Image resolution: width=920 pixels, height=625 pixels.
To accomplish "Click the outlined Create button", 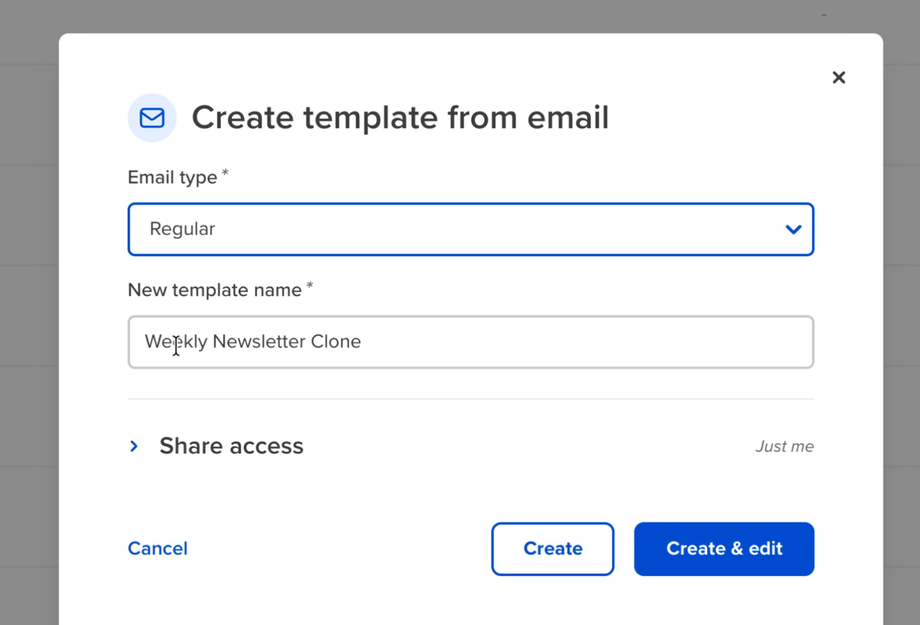I will (x=553, y=549).
